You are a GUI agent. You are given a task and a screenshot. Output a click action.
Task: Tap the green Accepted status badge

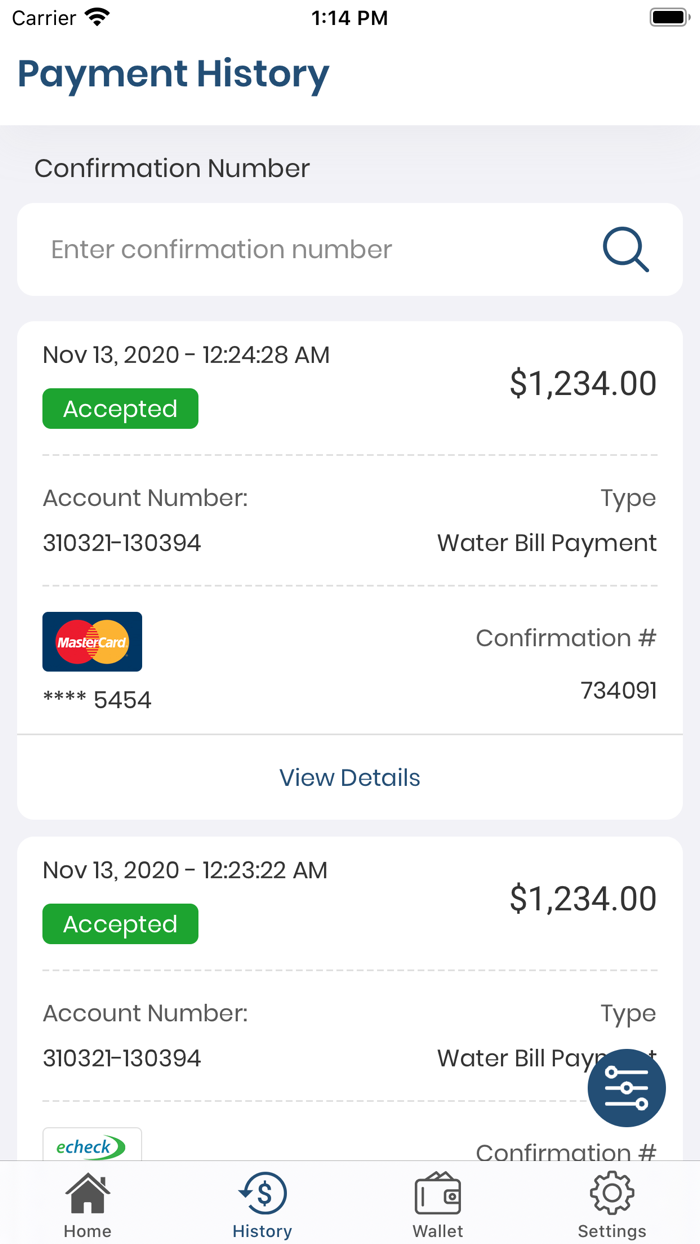120,408
